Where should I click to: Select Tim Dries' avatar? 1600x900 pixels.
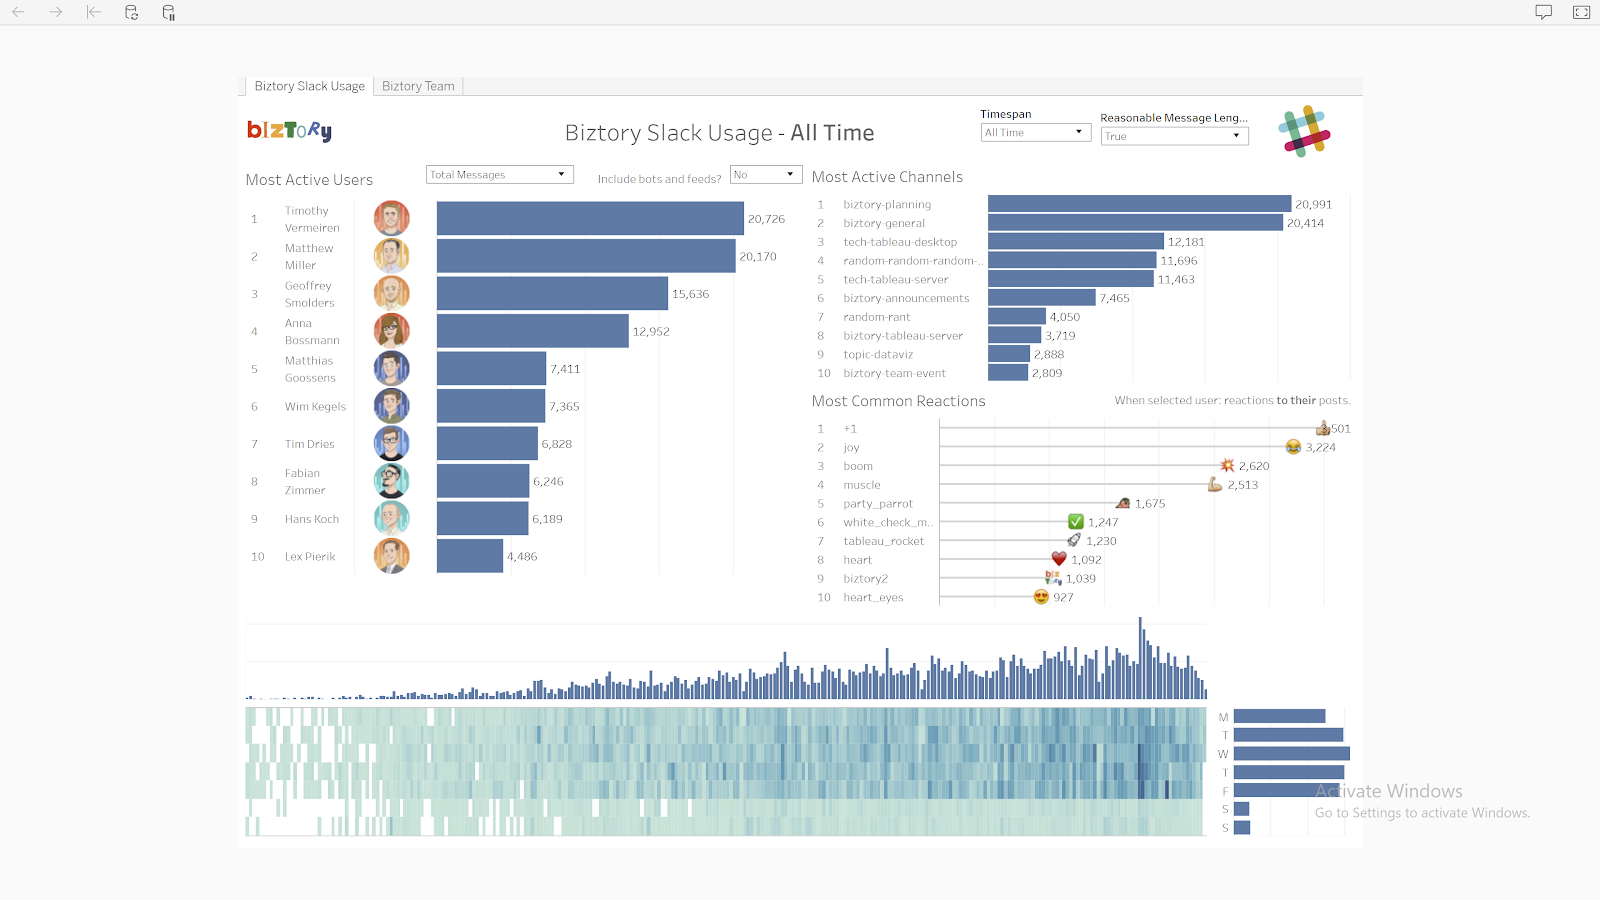click(392, 443)
